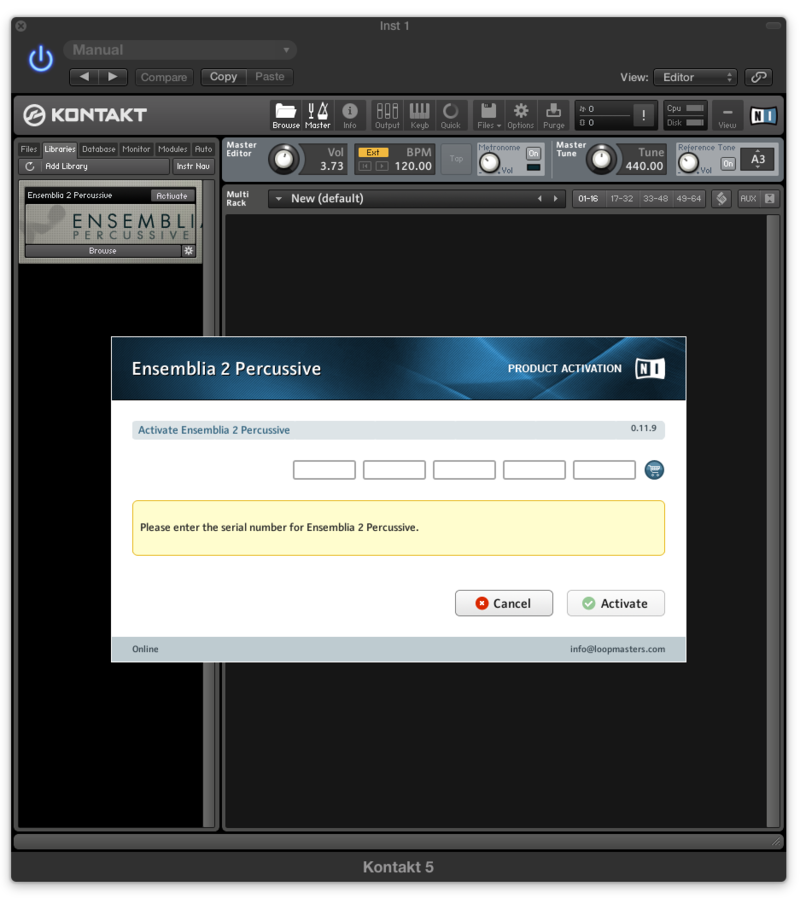The width and height of the screenshot is (800, 904).
Task: Switch to the Libraries tab
Action: click(x=60, y=149)
